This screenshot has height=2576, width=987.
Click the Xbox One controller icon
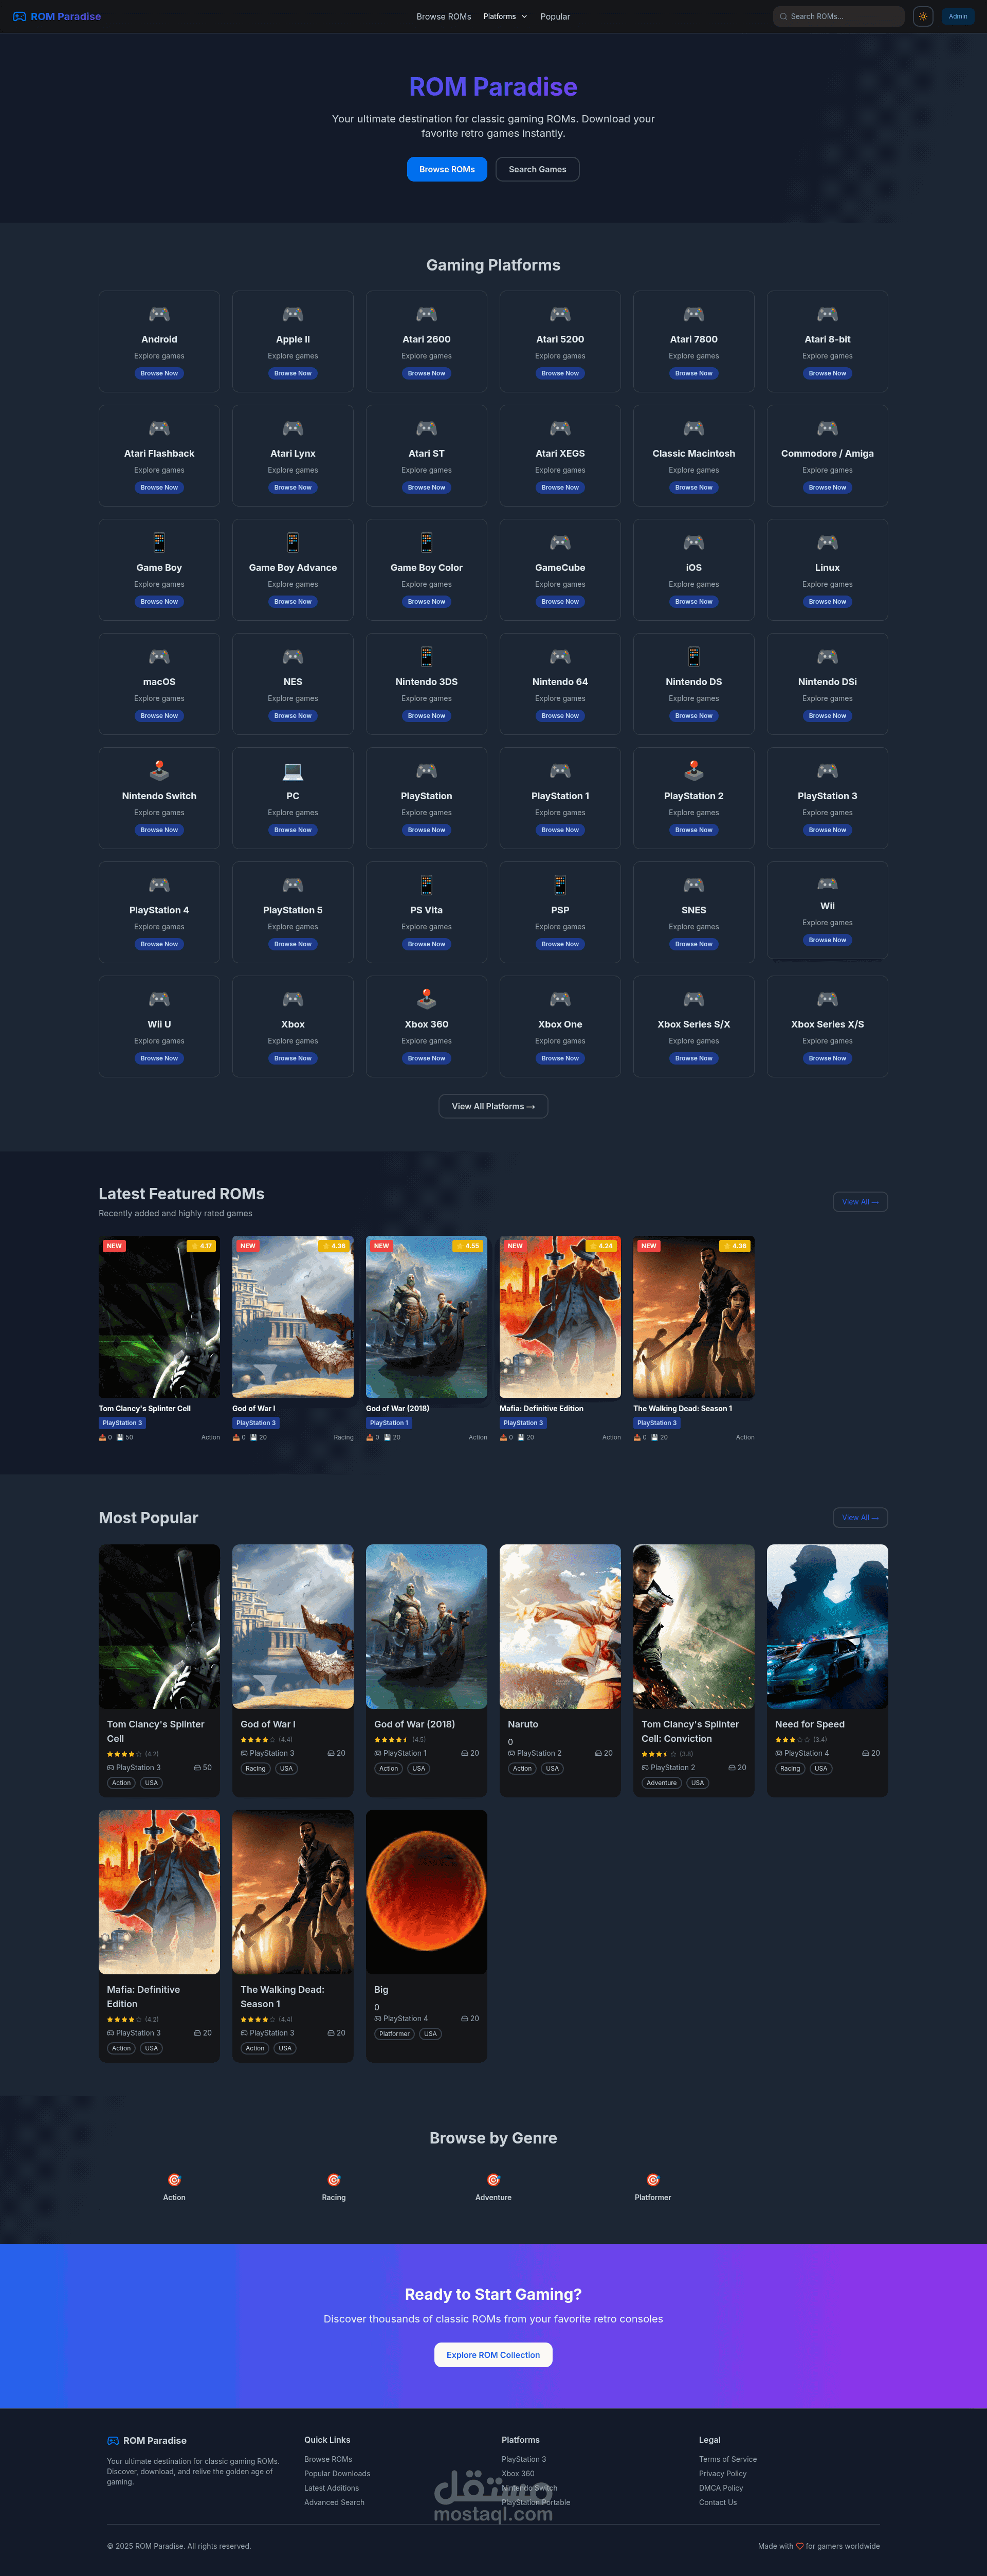pyautogui.click(x=560, y=999)
